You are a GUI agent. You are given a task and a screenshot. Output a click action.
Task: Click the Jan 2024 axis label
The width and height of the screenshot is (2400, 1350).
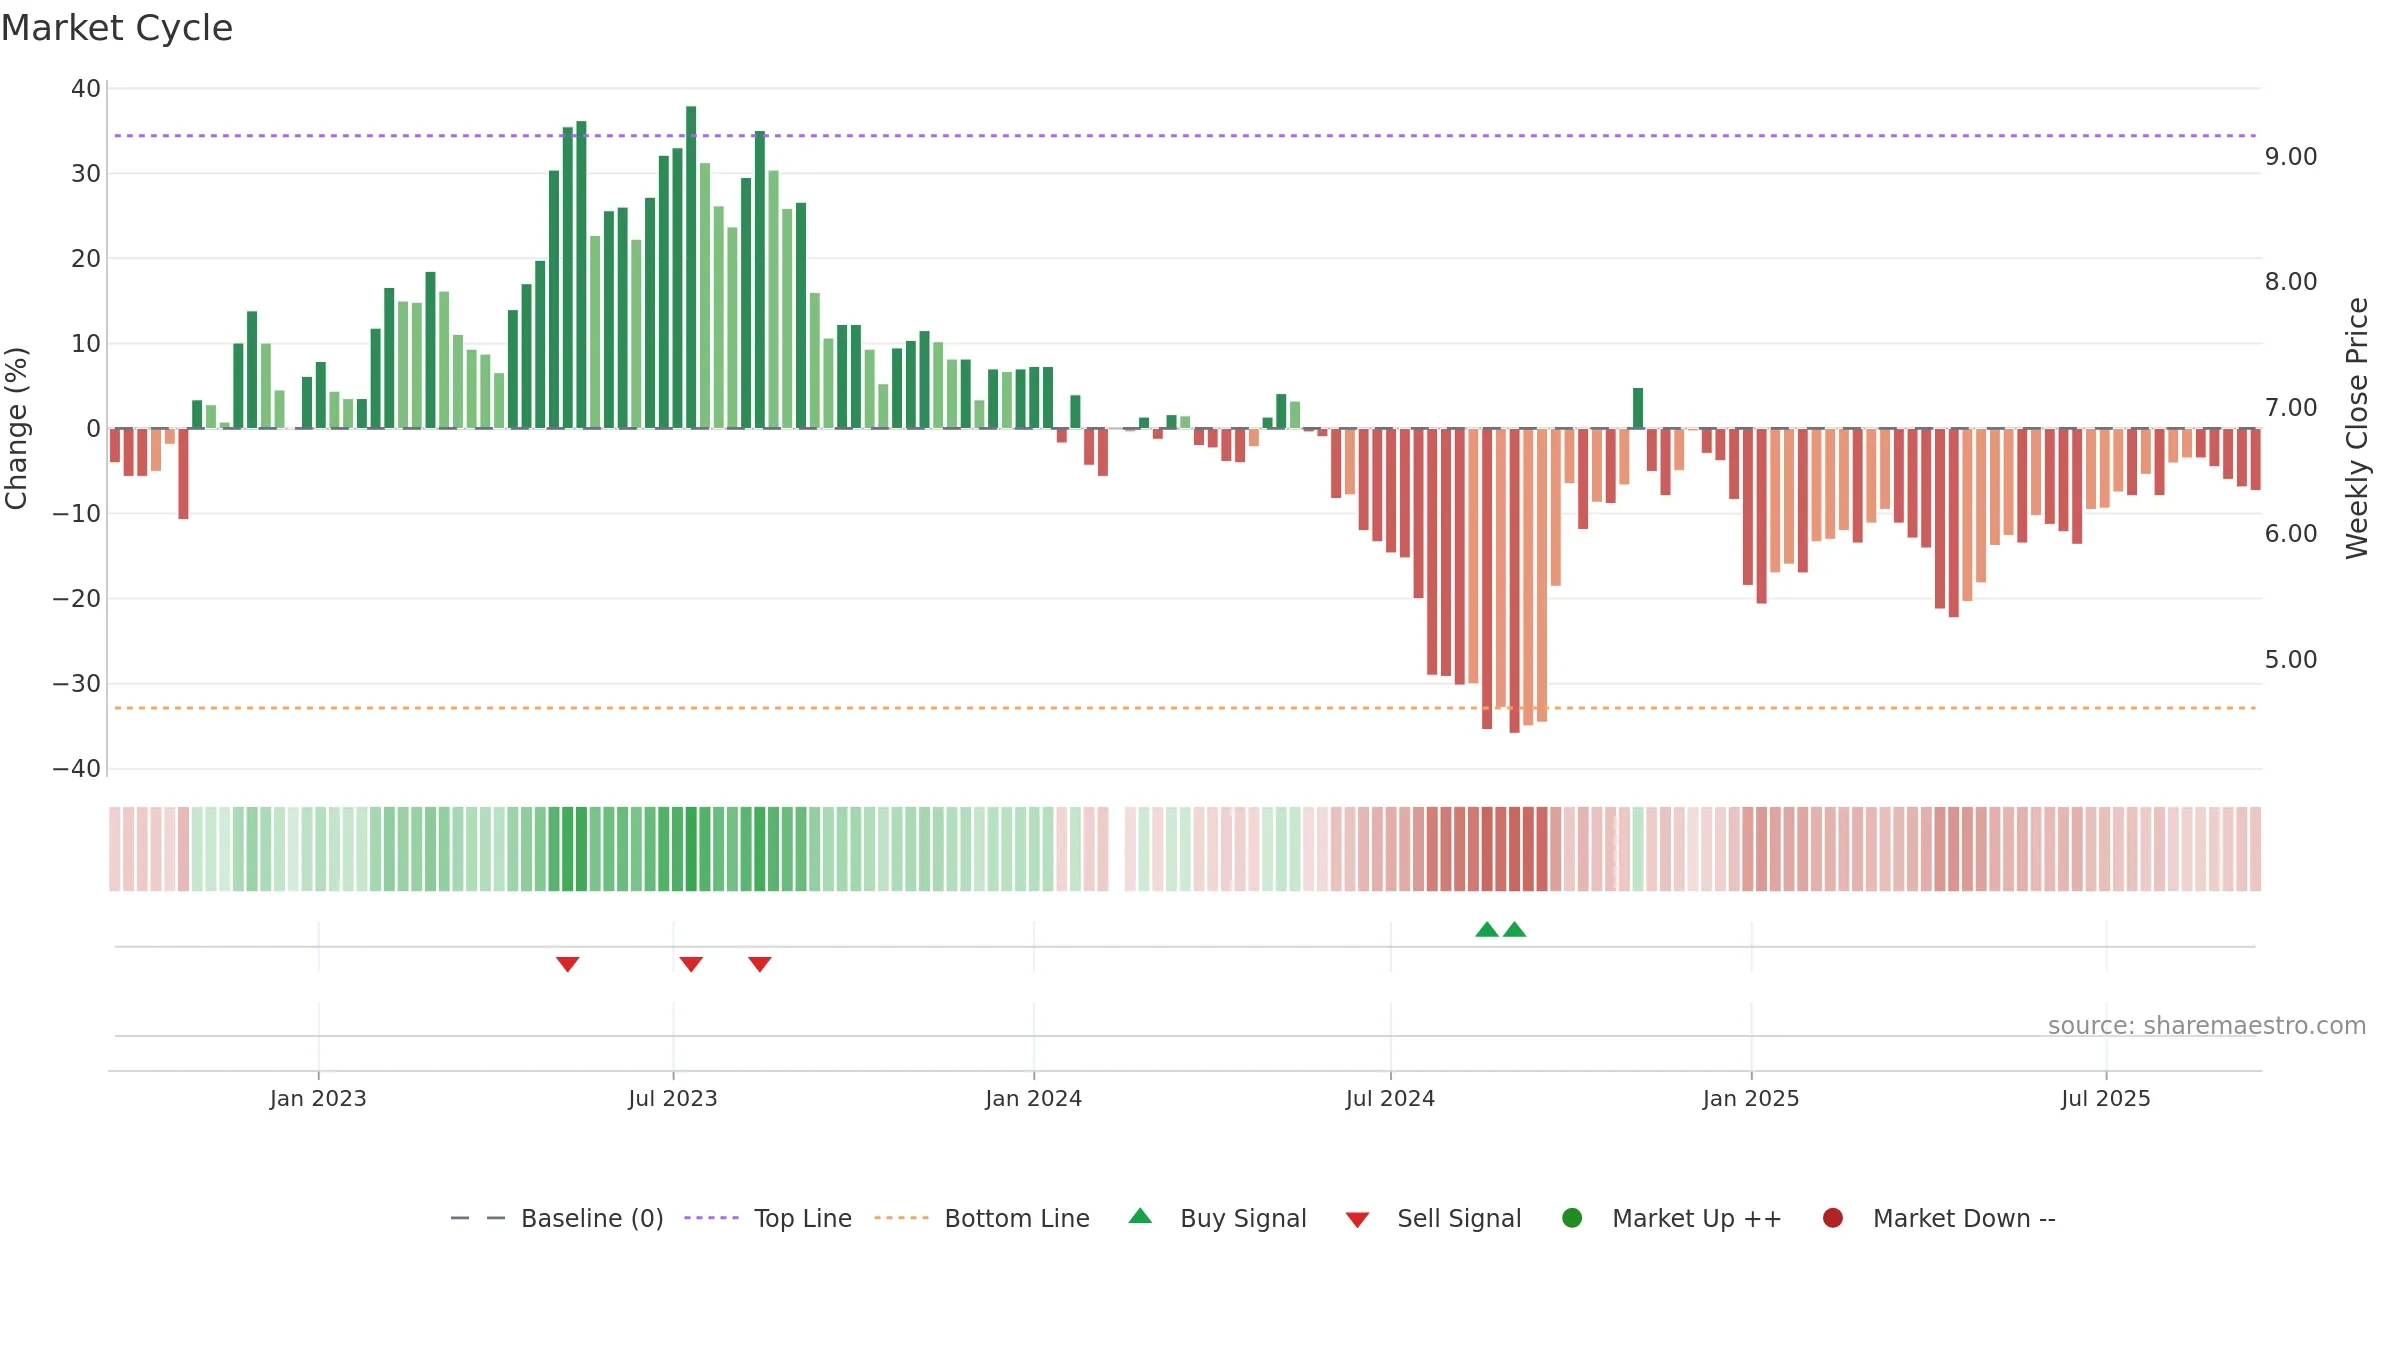click(1033, 1099)
